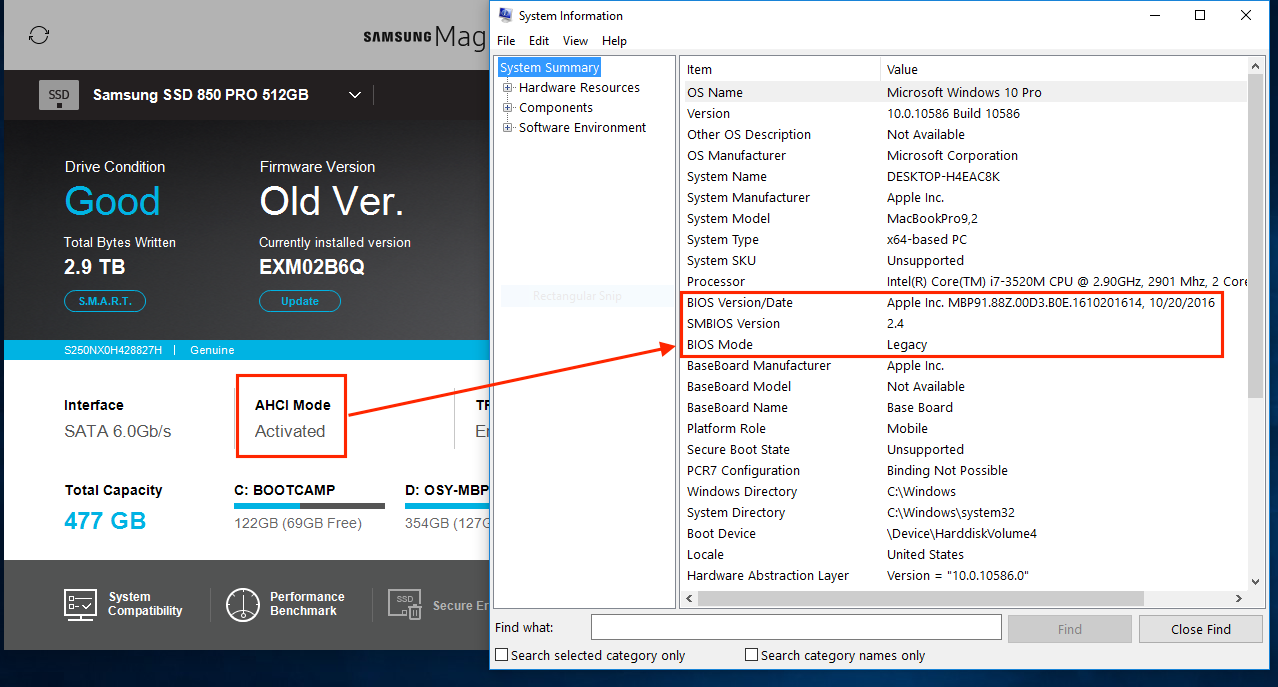Image resolution: width=1278 pixels, height=687 pixels.
Task: Expand the Hardware Resources tree node
Action: [x=508, y=88]
